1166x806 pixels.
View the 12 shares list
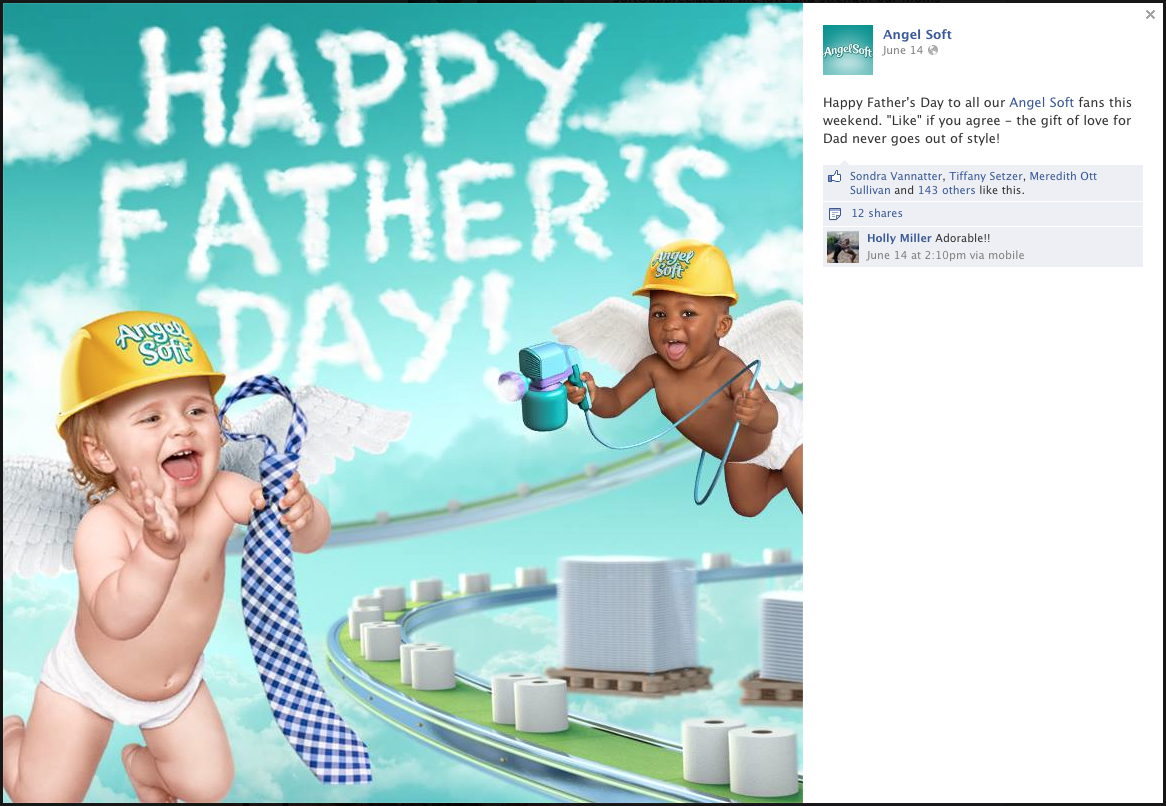point(877,213)
